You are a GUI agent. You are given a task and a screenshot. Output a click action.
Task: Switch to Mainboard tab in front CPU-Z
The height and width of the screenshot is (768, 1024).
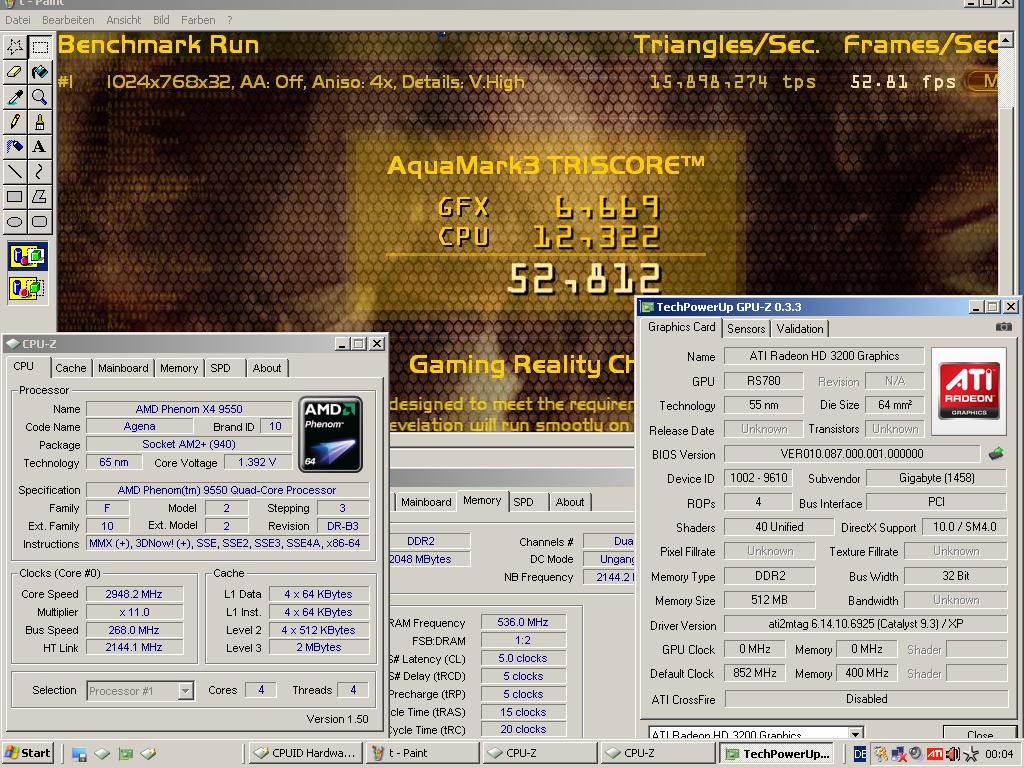point(123,368)
